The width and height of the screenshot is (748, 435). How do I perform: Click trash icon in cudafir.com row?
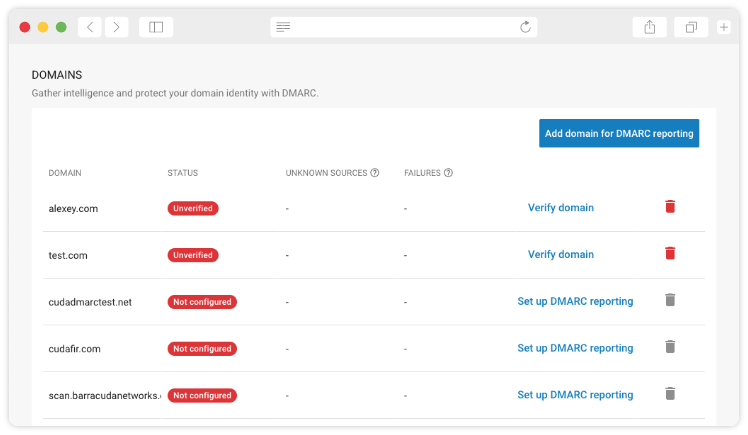[670, 347]
